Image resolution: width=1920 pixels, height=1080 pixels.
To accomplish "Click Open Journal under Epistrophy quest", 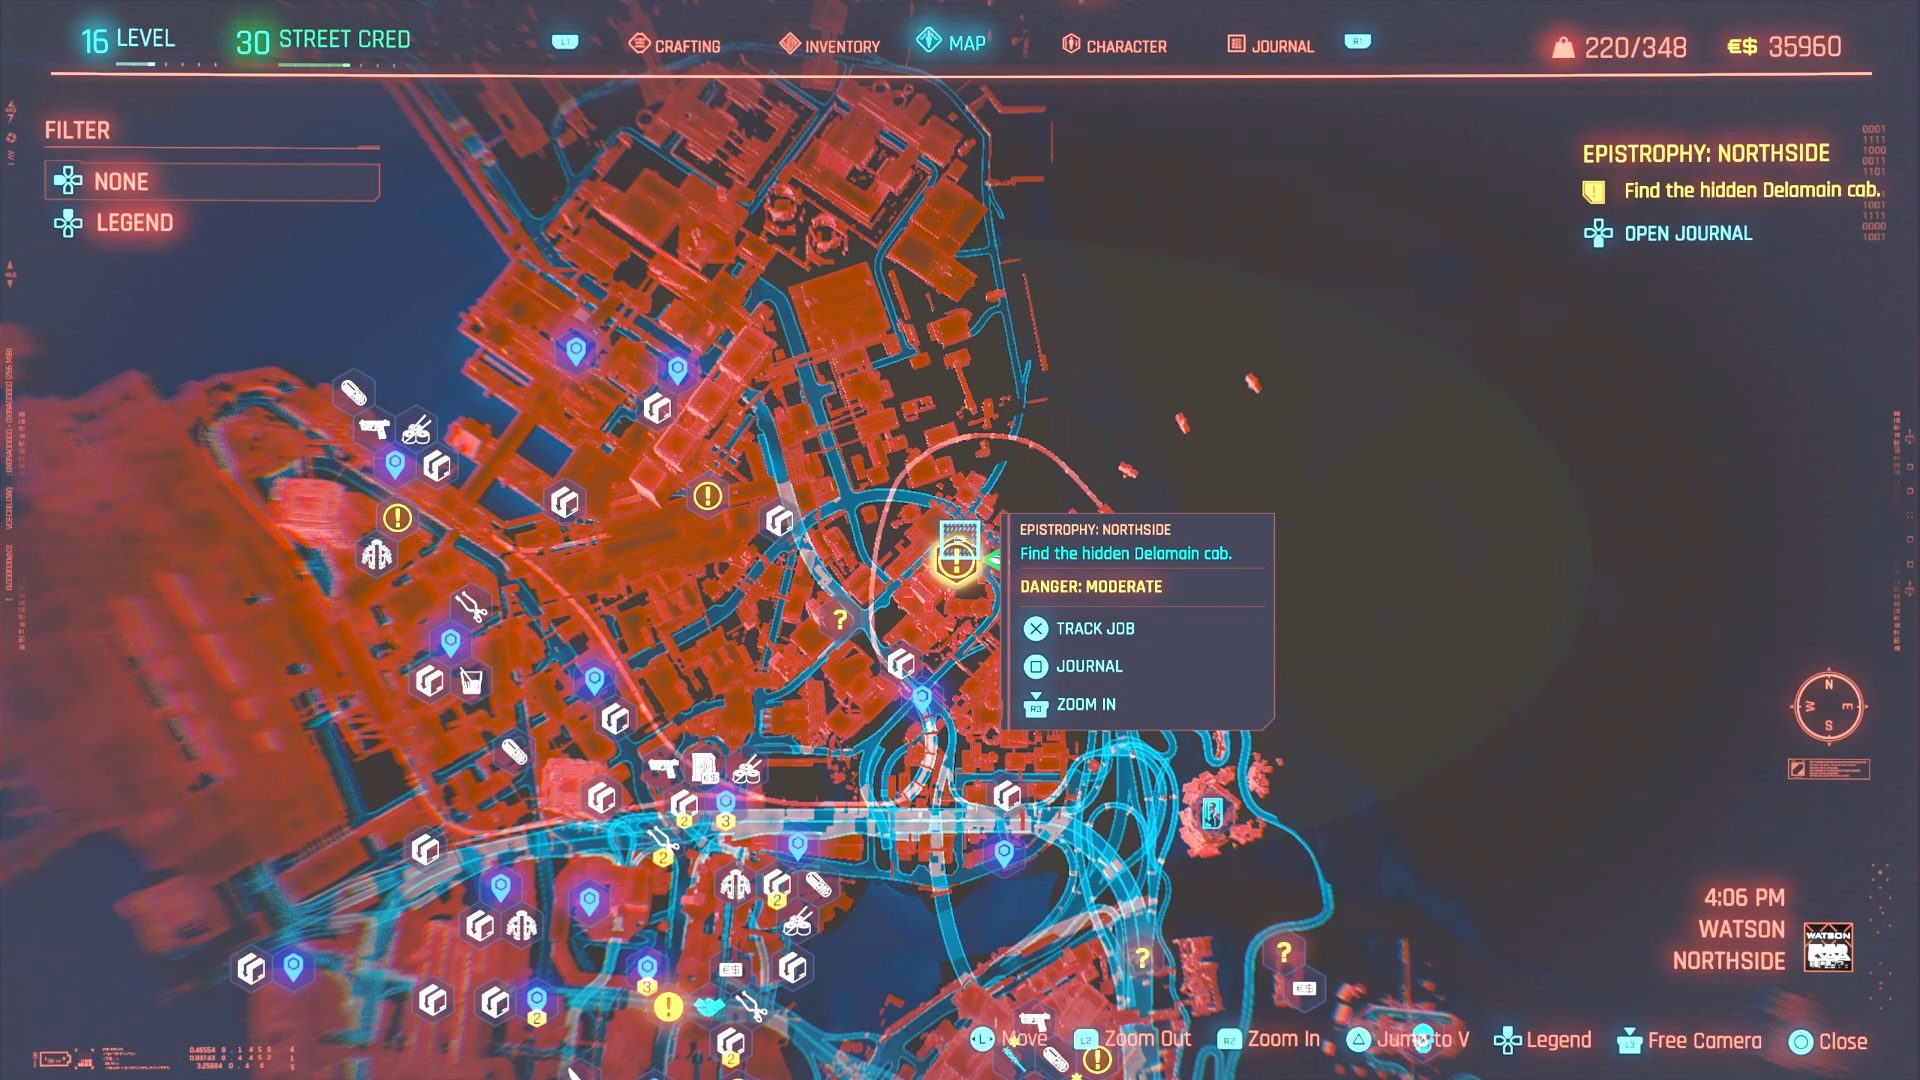I will (x=1668, y=233).
